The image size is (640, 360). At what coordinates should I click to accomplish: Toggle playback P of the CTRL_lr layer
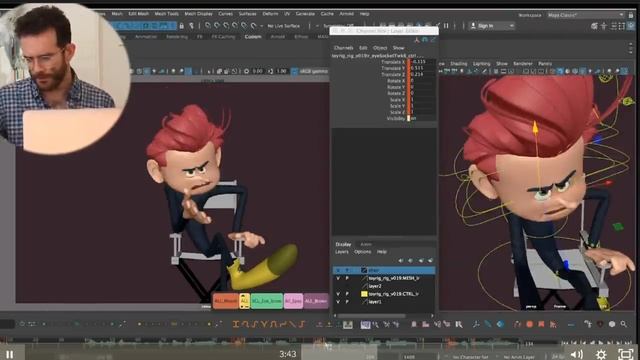click(347, 293)
